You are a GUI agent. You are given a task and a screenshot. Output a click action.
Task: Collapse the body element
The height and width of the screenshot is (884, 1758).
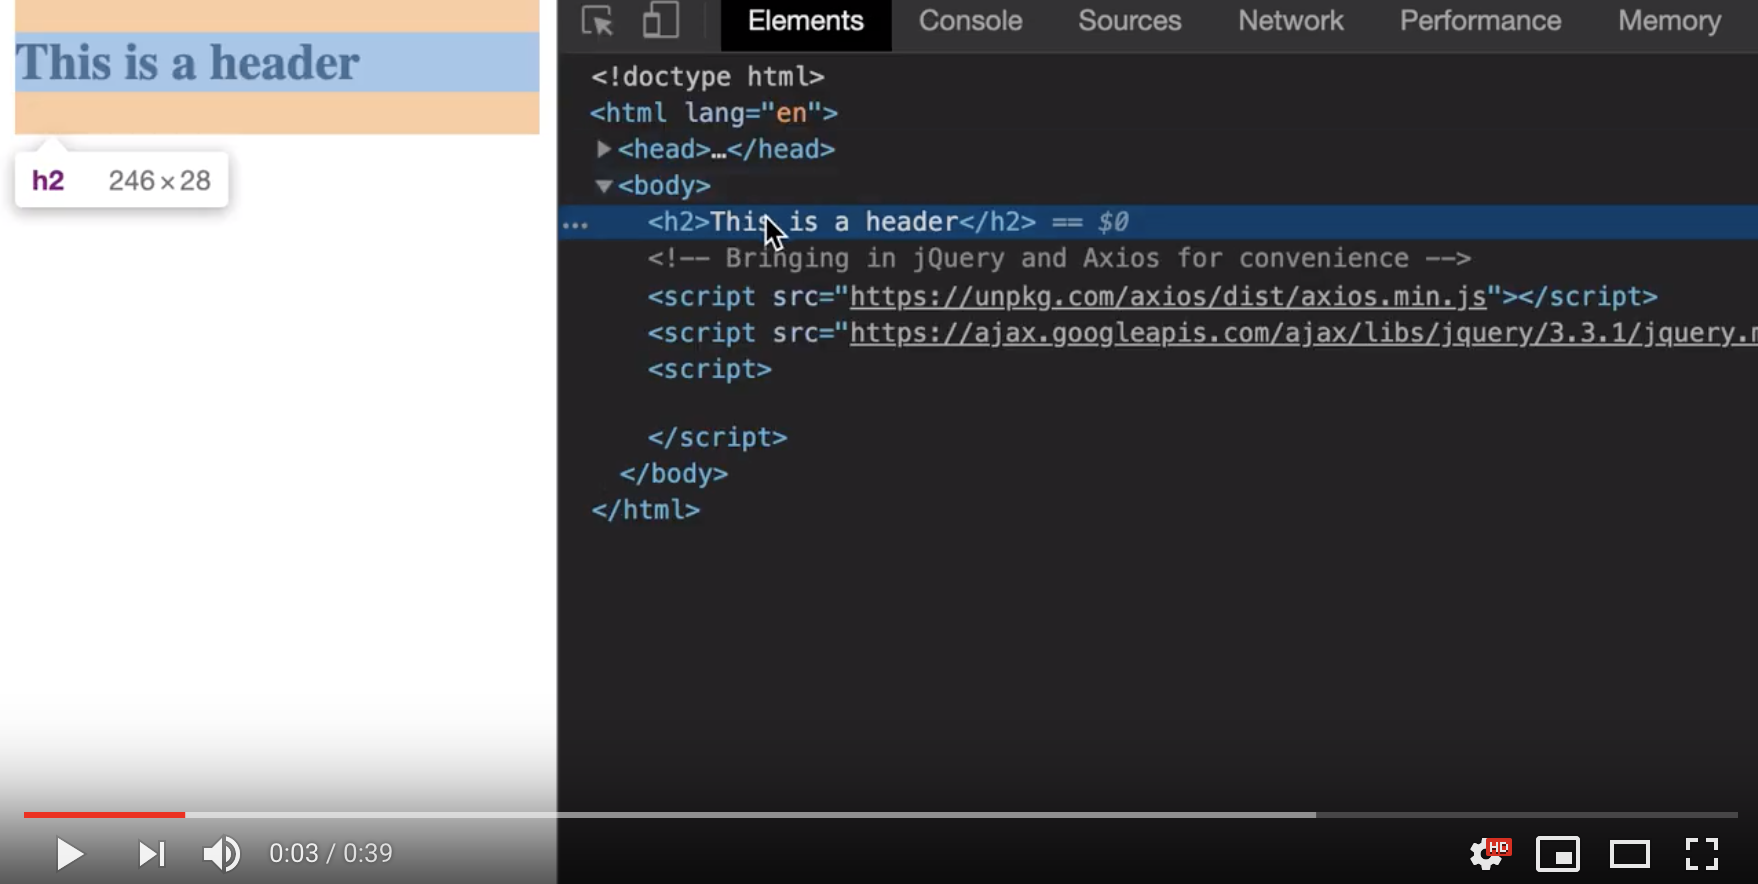coord(603,186)
